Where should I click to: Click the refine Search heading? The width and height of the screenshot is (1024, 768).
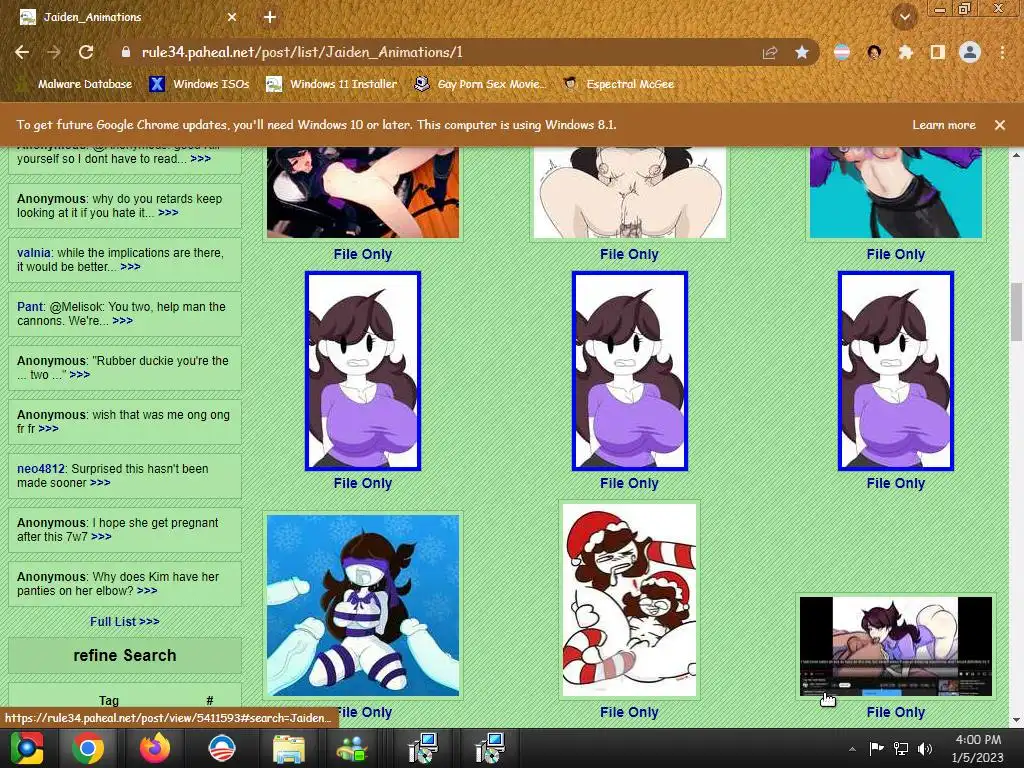(125, 656)
